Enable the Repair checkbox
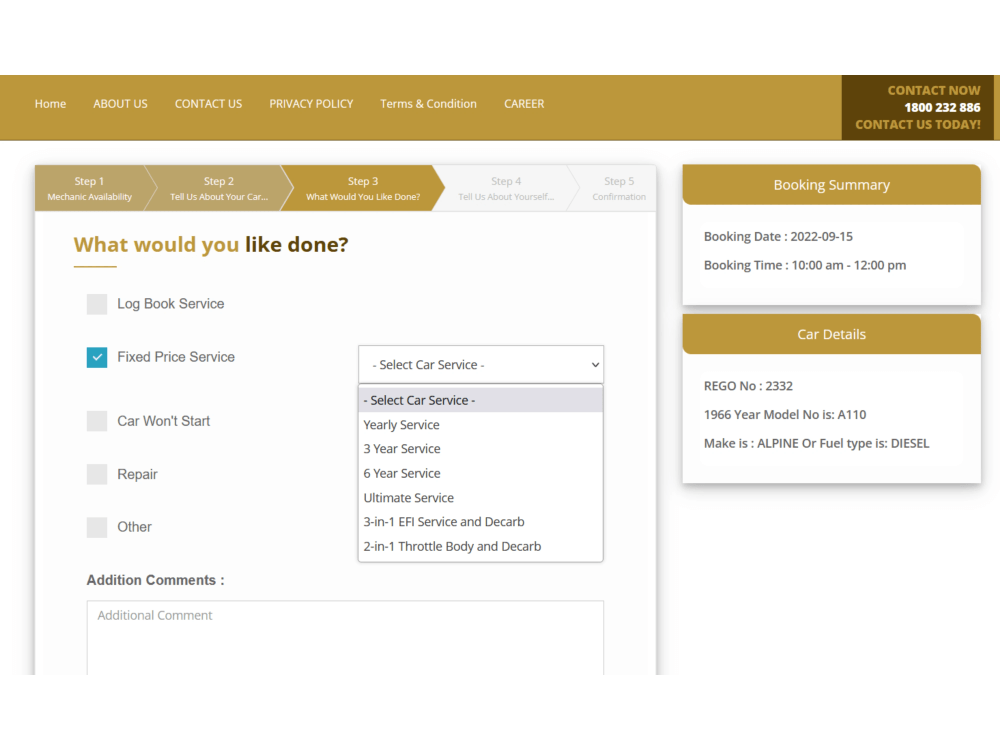The height and width of the screenshot is (750, 1000). (x=97, y=474)
